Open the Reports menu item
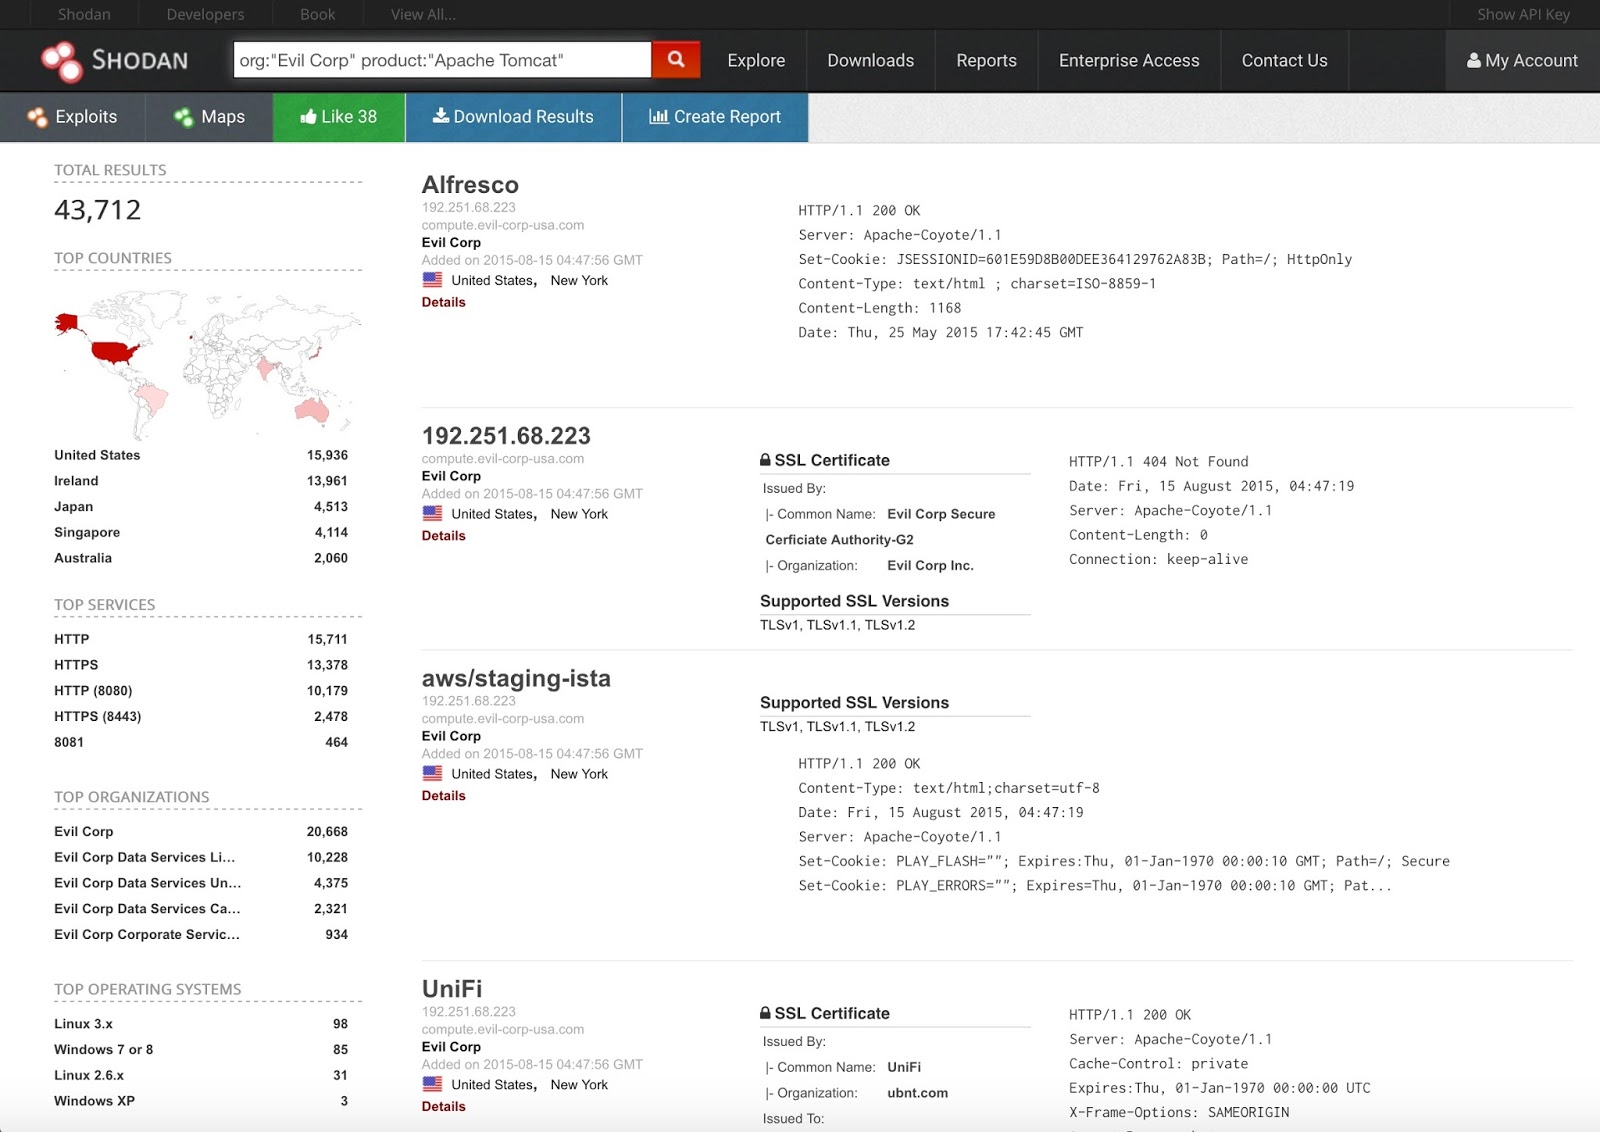The width and height of the screenshot is (1600, 1132). (x=986, y=60)
